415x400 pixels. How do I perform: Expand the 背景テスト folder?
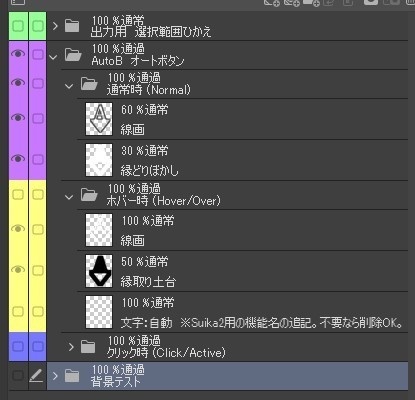pos(55,376)
